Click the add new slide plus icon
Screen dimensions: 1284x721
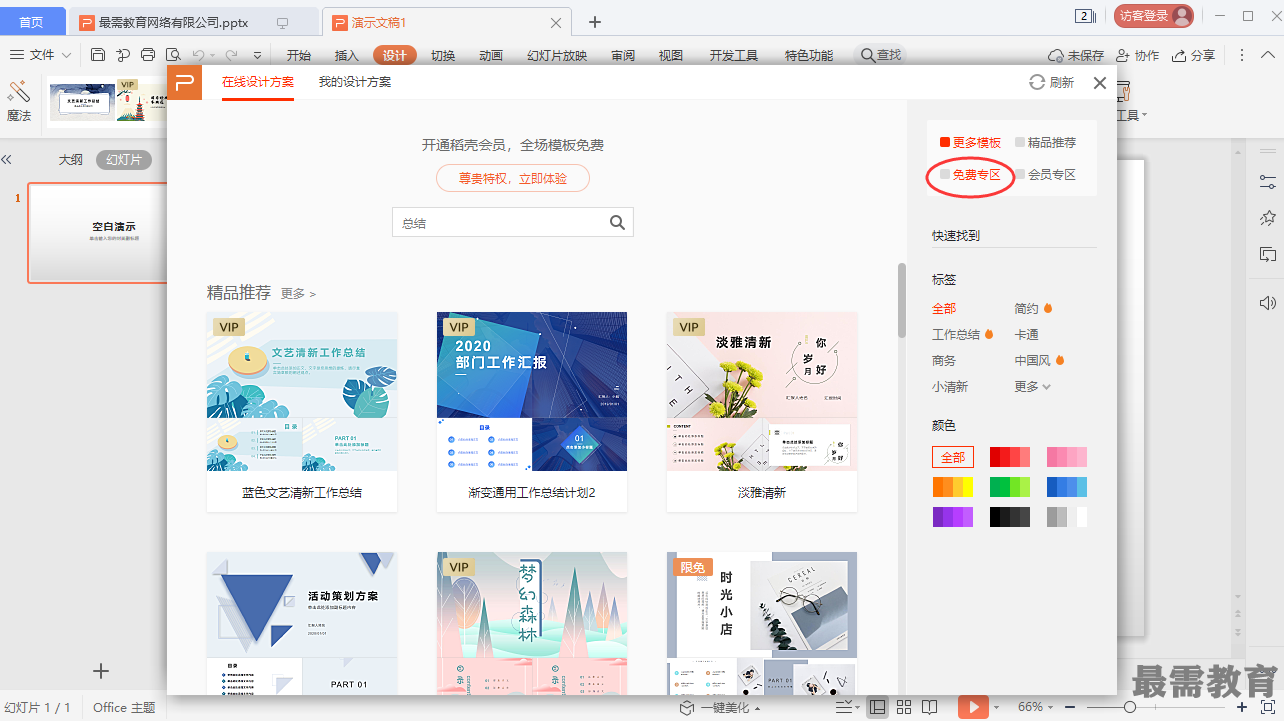pos(100,670)
